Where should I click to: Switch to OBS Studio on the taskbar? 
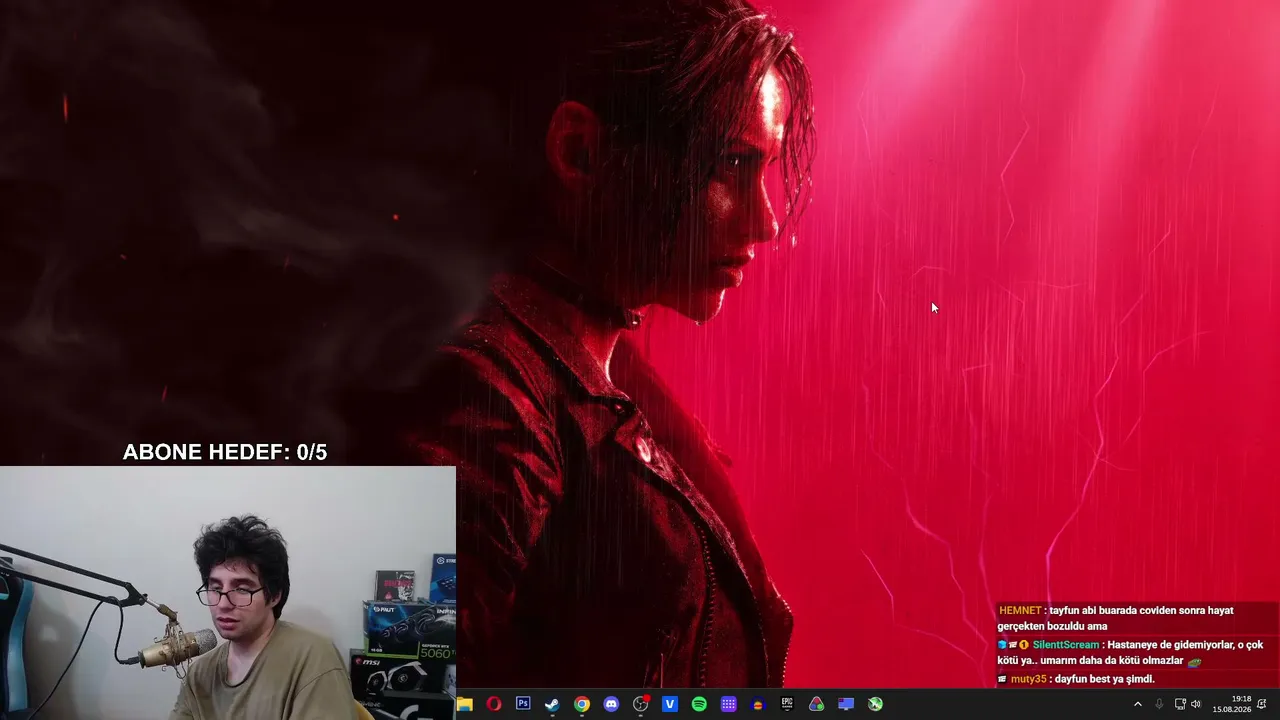(x=641, y=704)
